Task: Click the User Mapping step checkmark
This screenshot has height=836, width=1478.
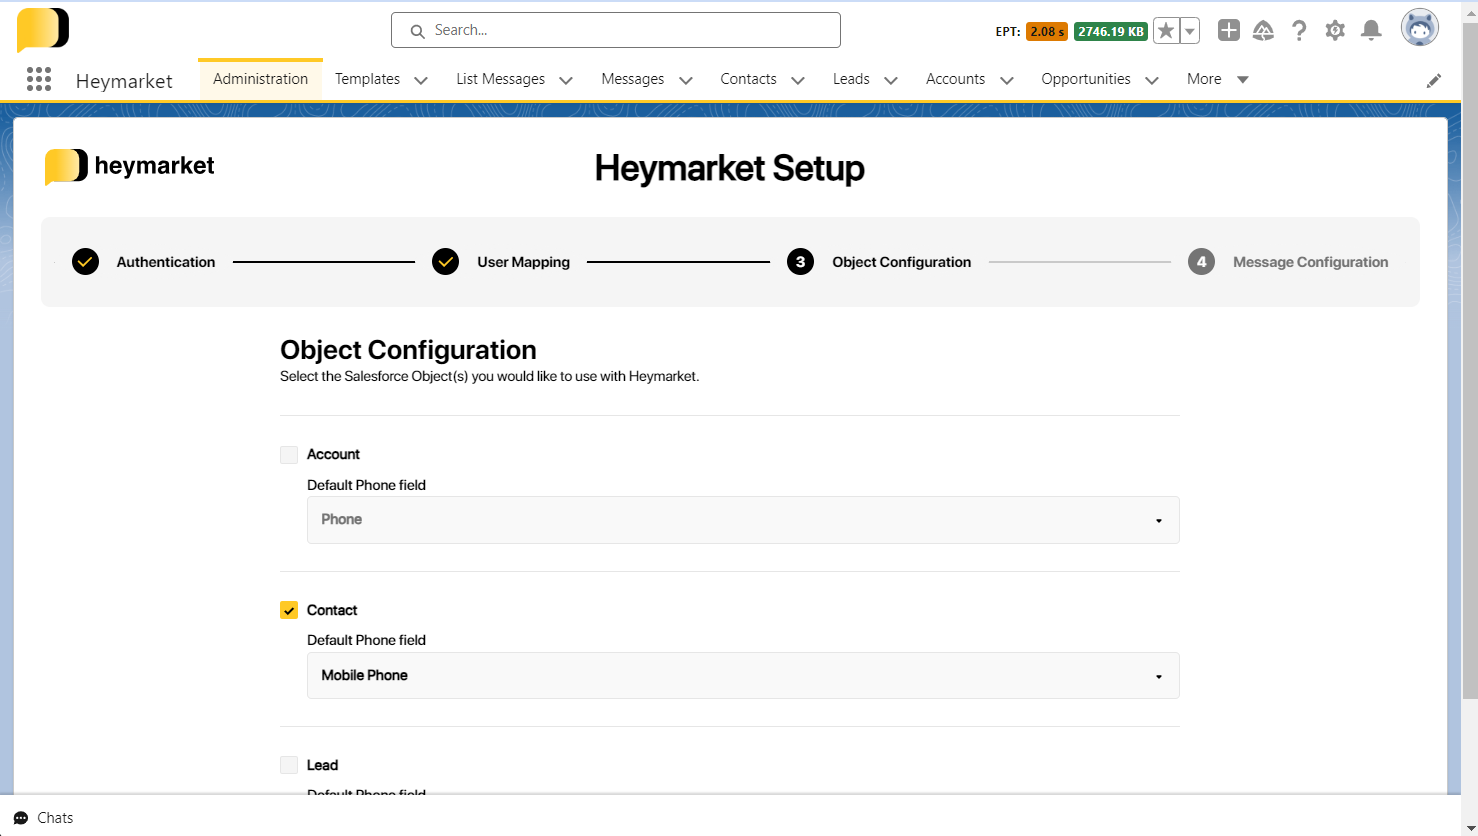Action: [x=446, y=262]
